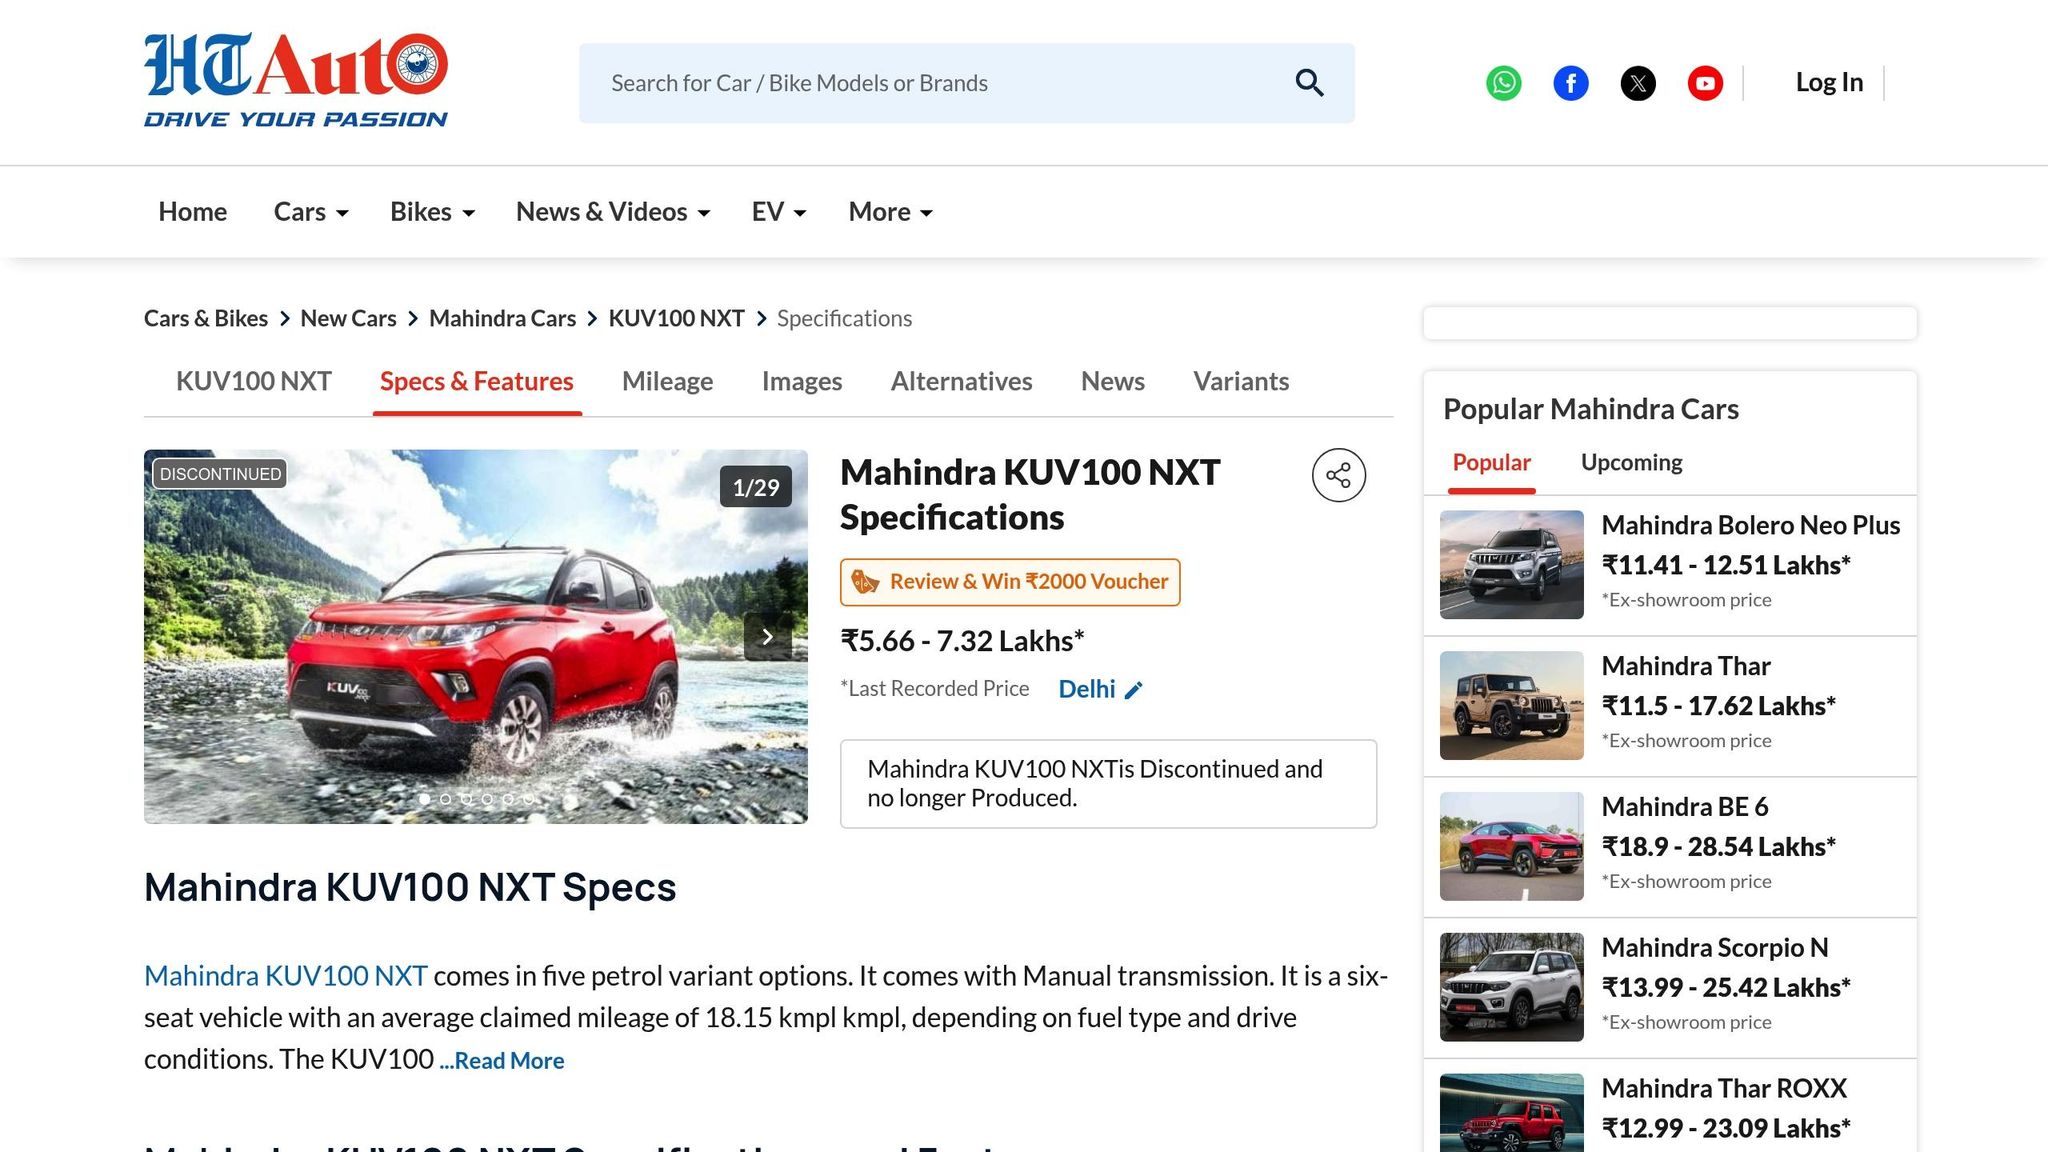Open HT Auto's X profile
Image resolution: width=2048 pixels, height=1152 pixels.
pyautogui.click(x=1638, y=83)
